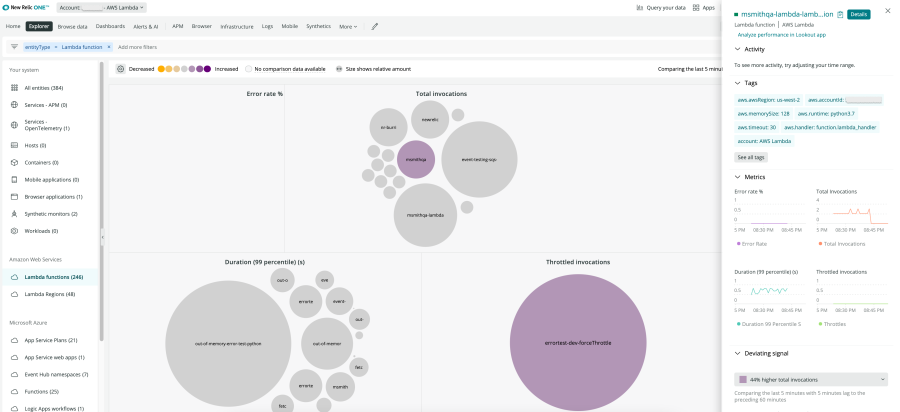Select Mobile applications (0)

tap(52, 180)
